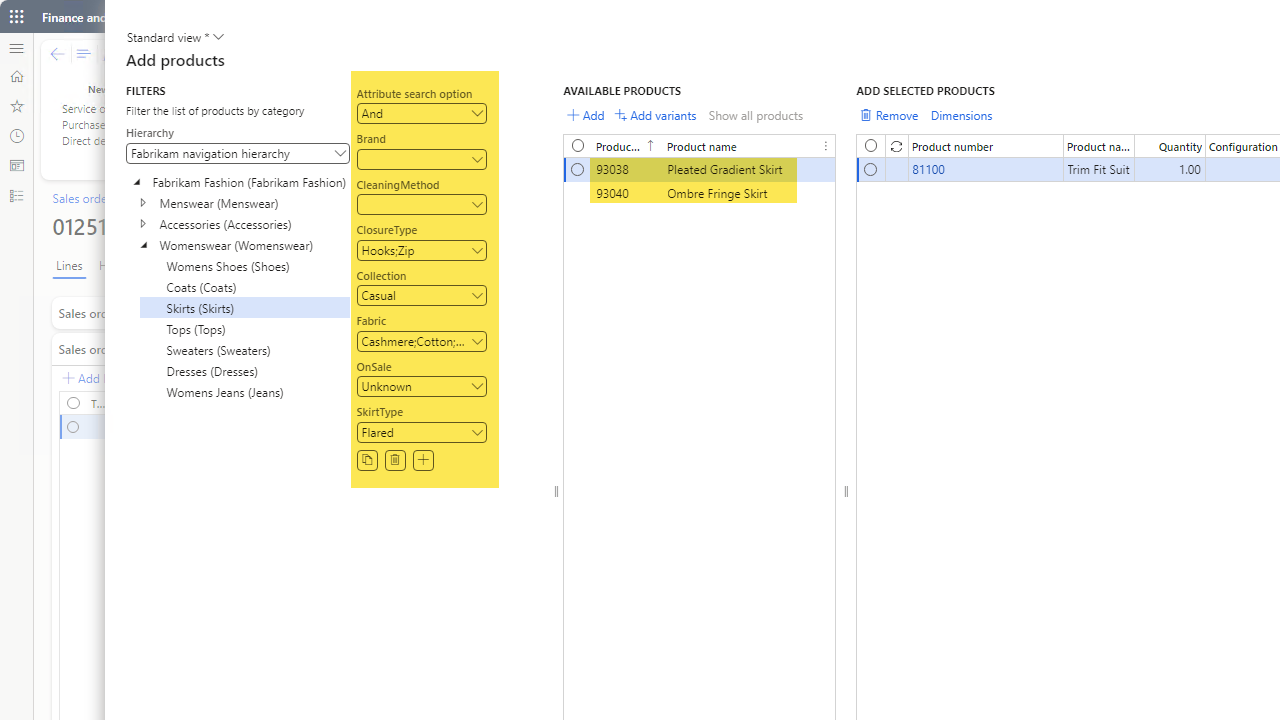
Task: Open the Brand dropdown
Action: (x=422, y=159)
